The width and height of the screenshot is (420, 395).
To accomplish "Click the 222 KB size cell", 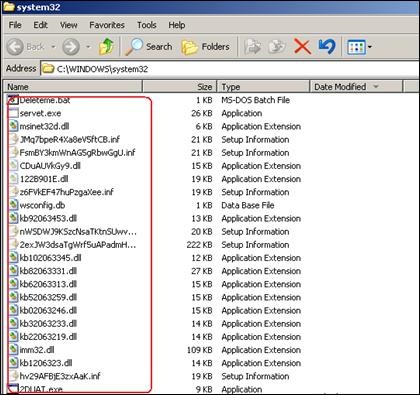I will click(199, 245).
